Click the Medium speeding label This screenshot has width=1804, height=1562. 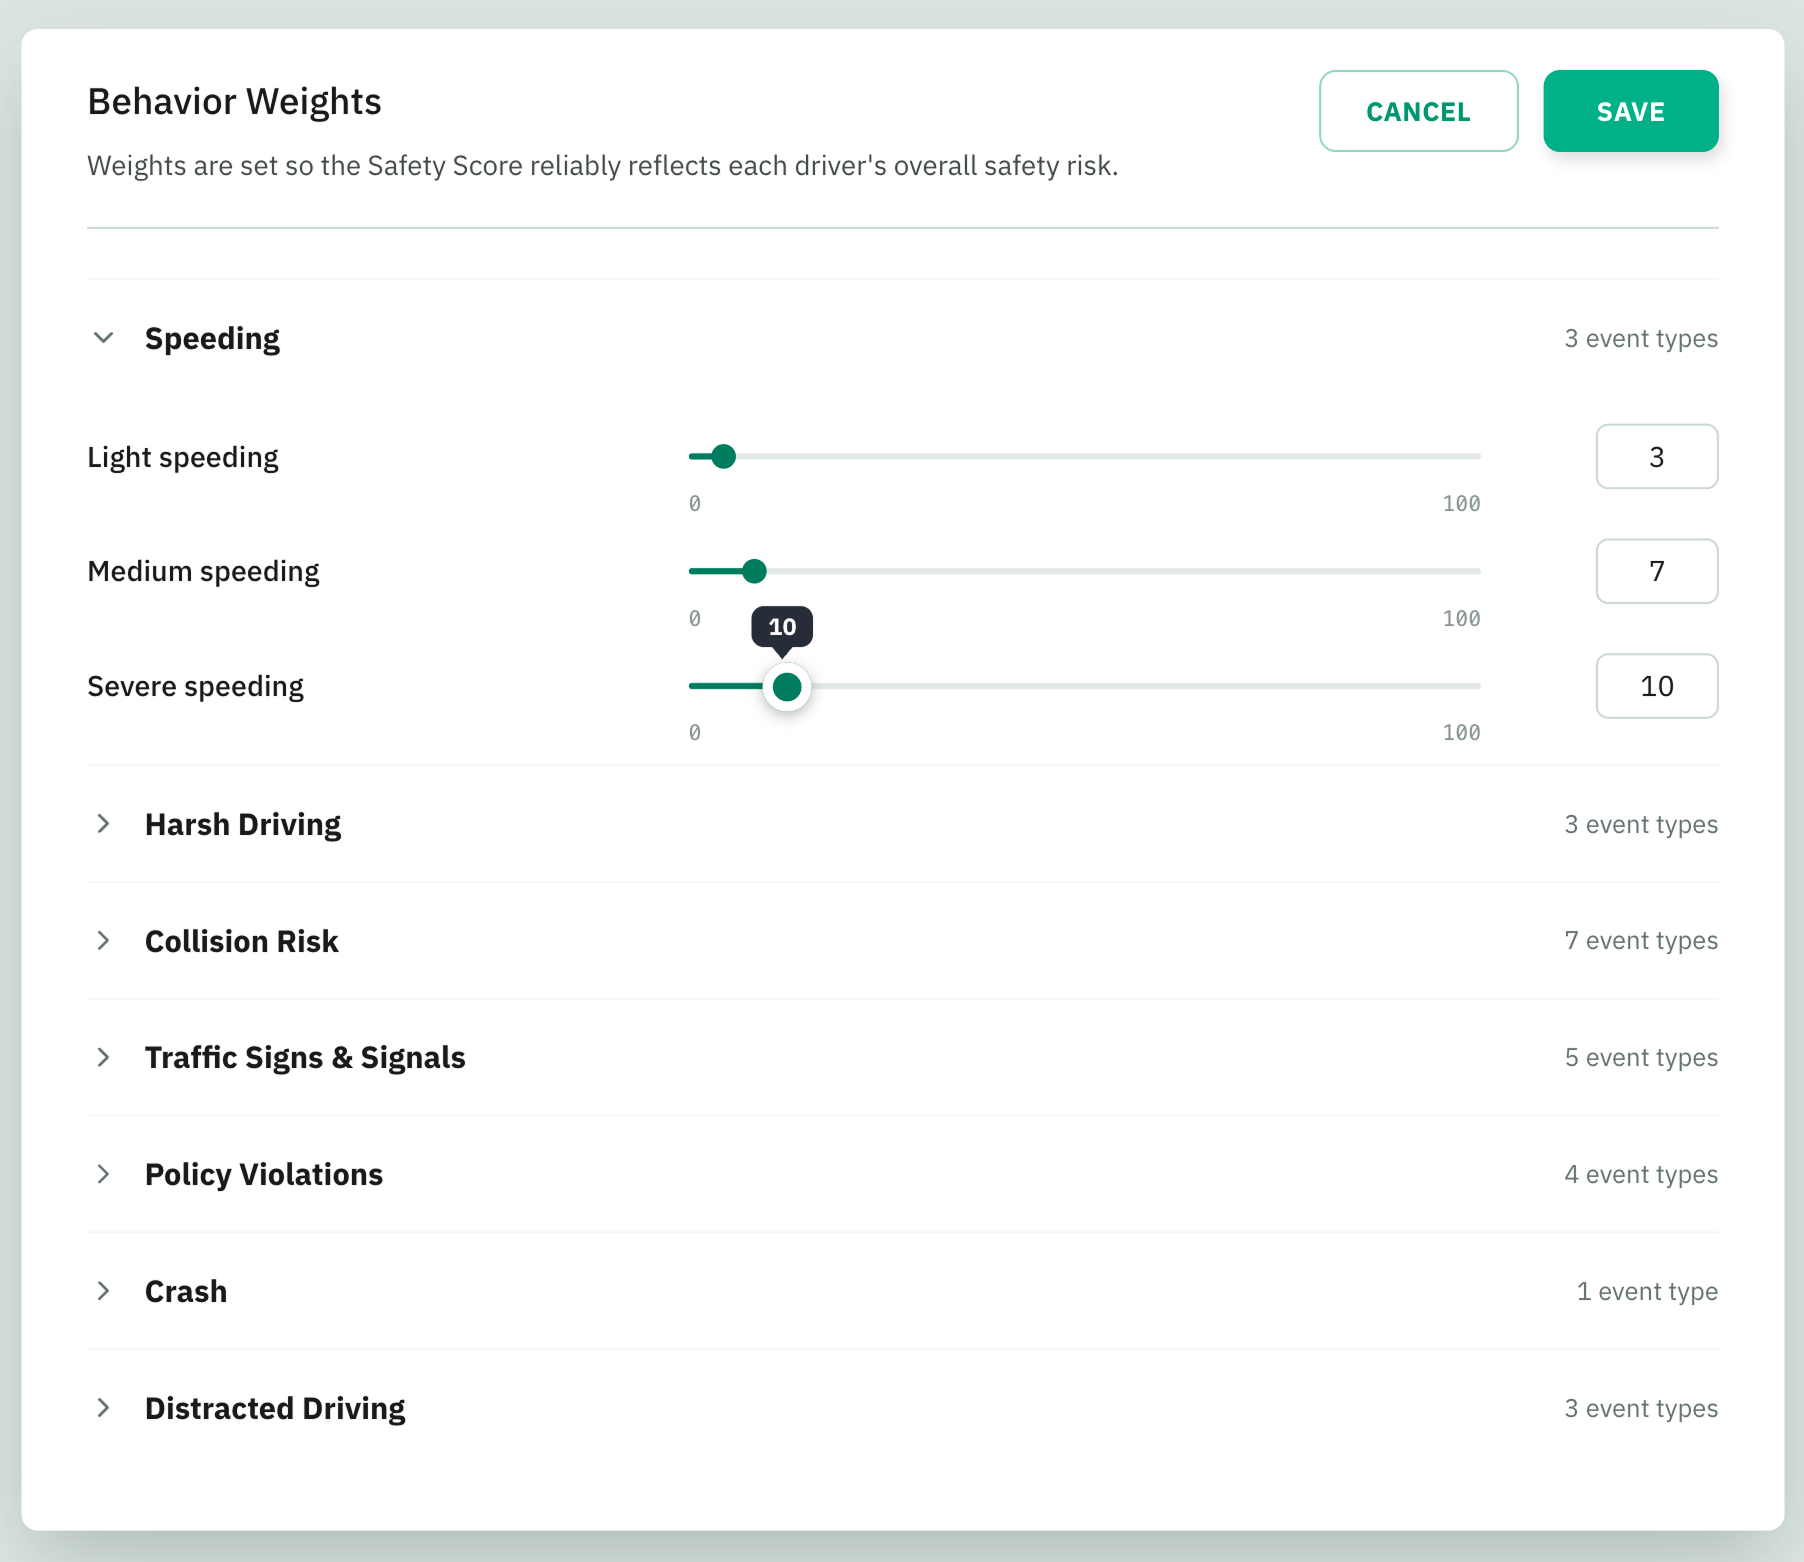(x=204, y=572)
